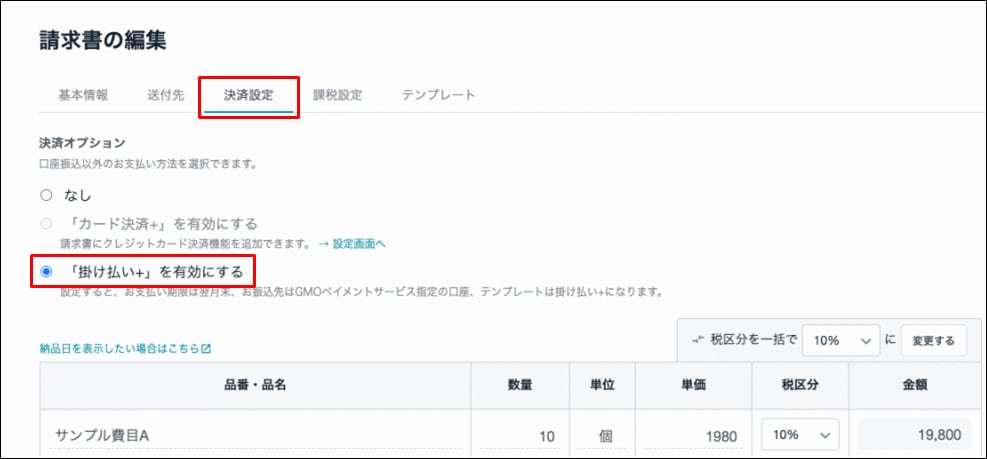Click the 単位 field showing 個

[x=607, y=435]
